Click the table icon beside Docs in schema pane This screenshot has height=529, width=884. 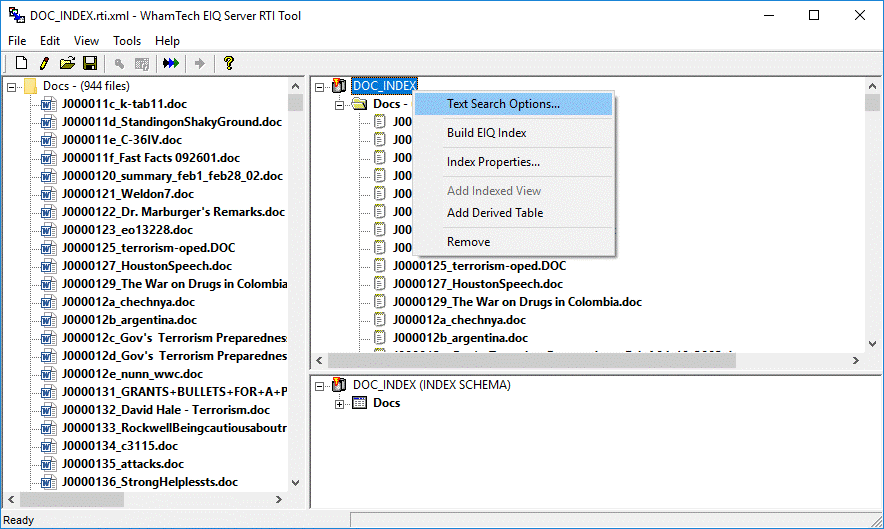coord(359,403)
